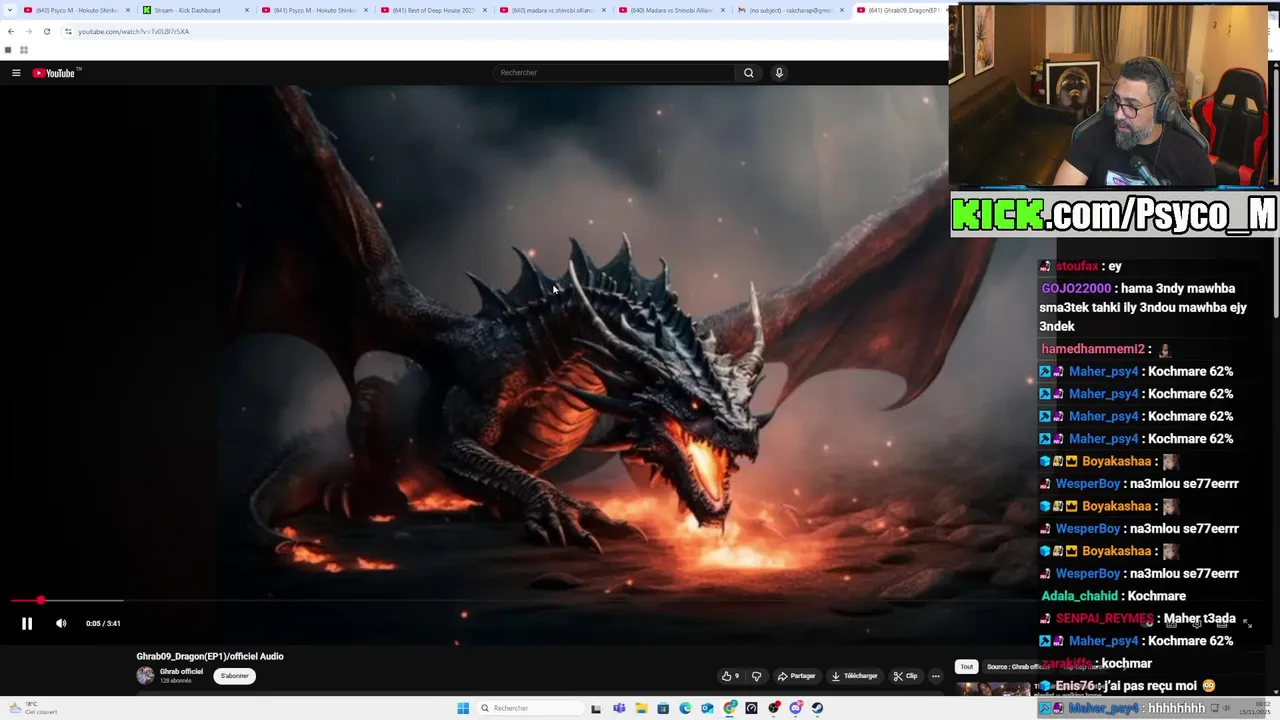Open the Ghrab officiel channel name link

pos(181,671)
